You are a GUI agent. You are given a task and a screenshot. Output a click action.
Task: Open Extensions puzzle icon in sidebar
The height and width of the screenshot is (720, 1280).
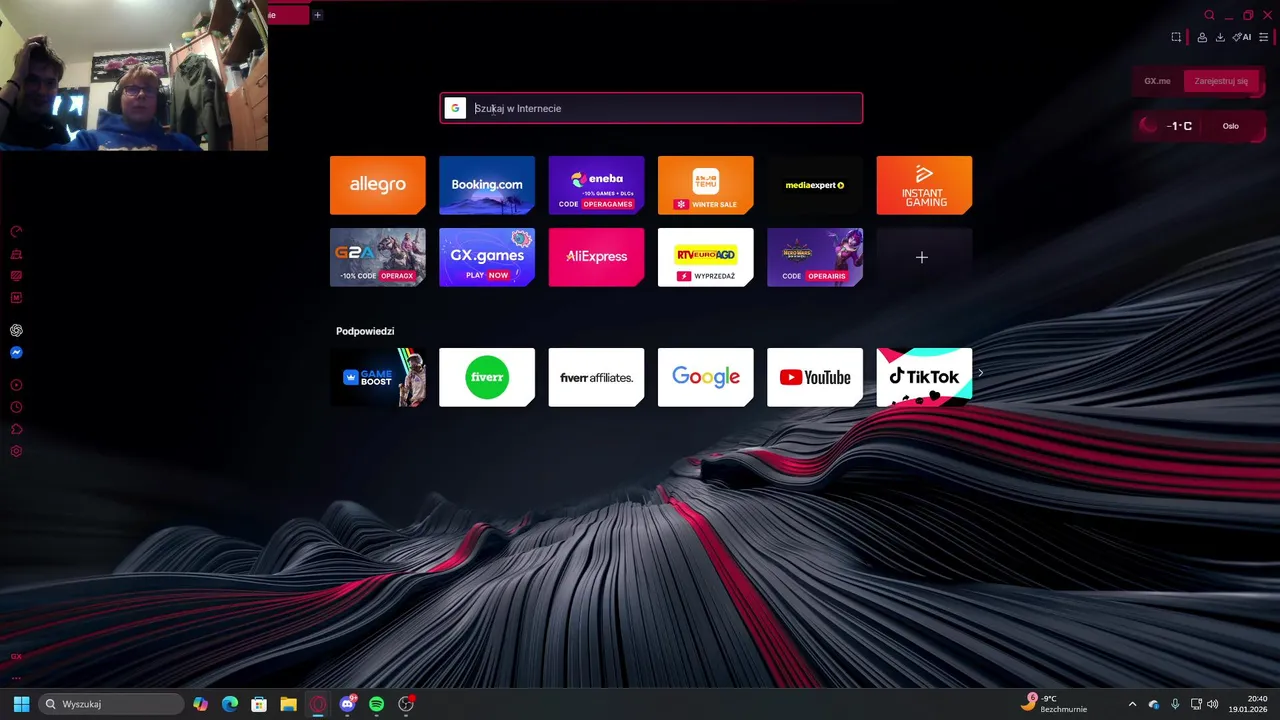pos(16,429)
